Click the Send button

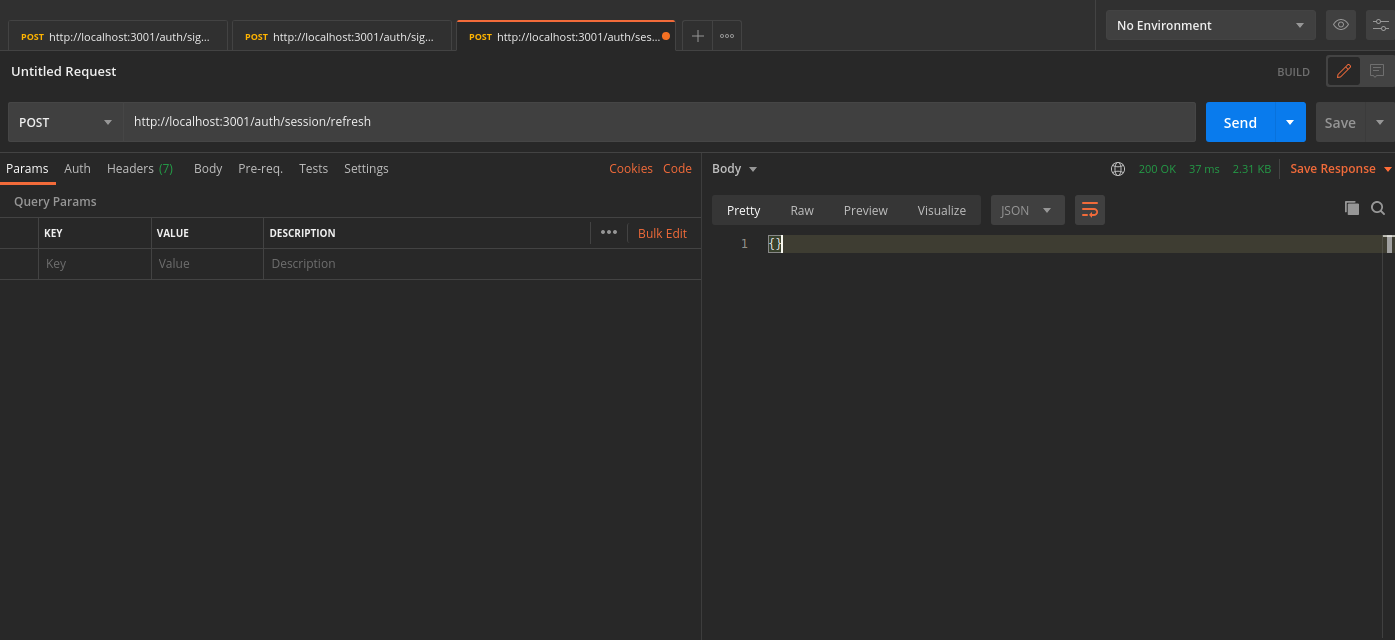coord(1239,121)
